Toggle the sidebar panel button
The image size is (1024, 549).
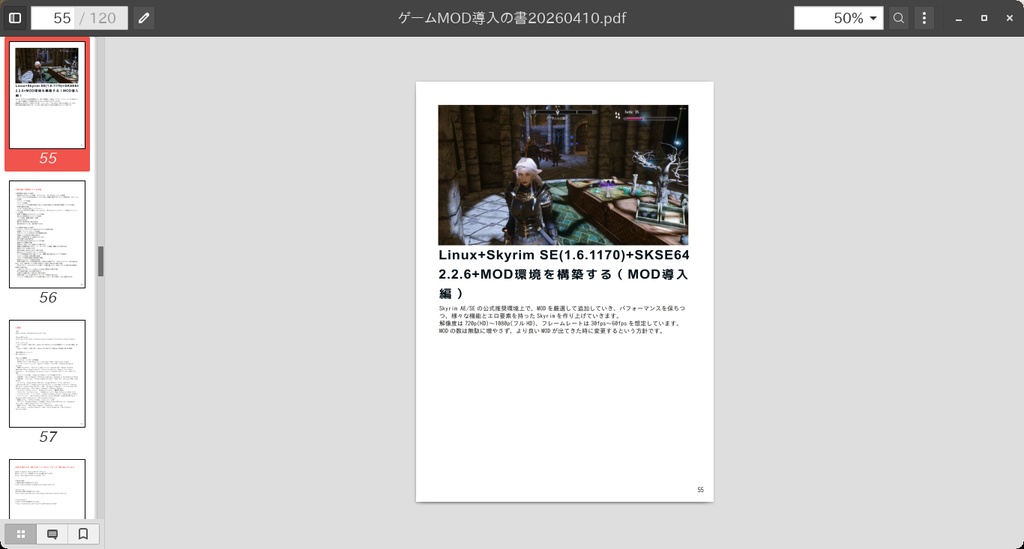point(15,18)
